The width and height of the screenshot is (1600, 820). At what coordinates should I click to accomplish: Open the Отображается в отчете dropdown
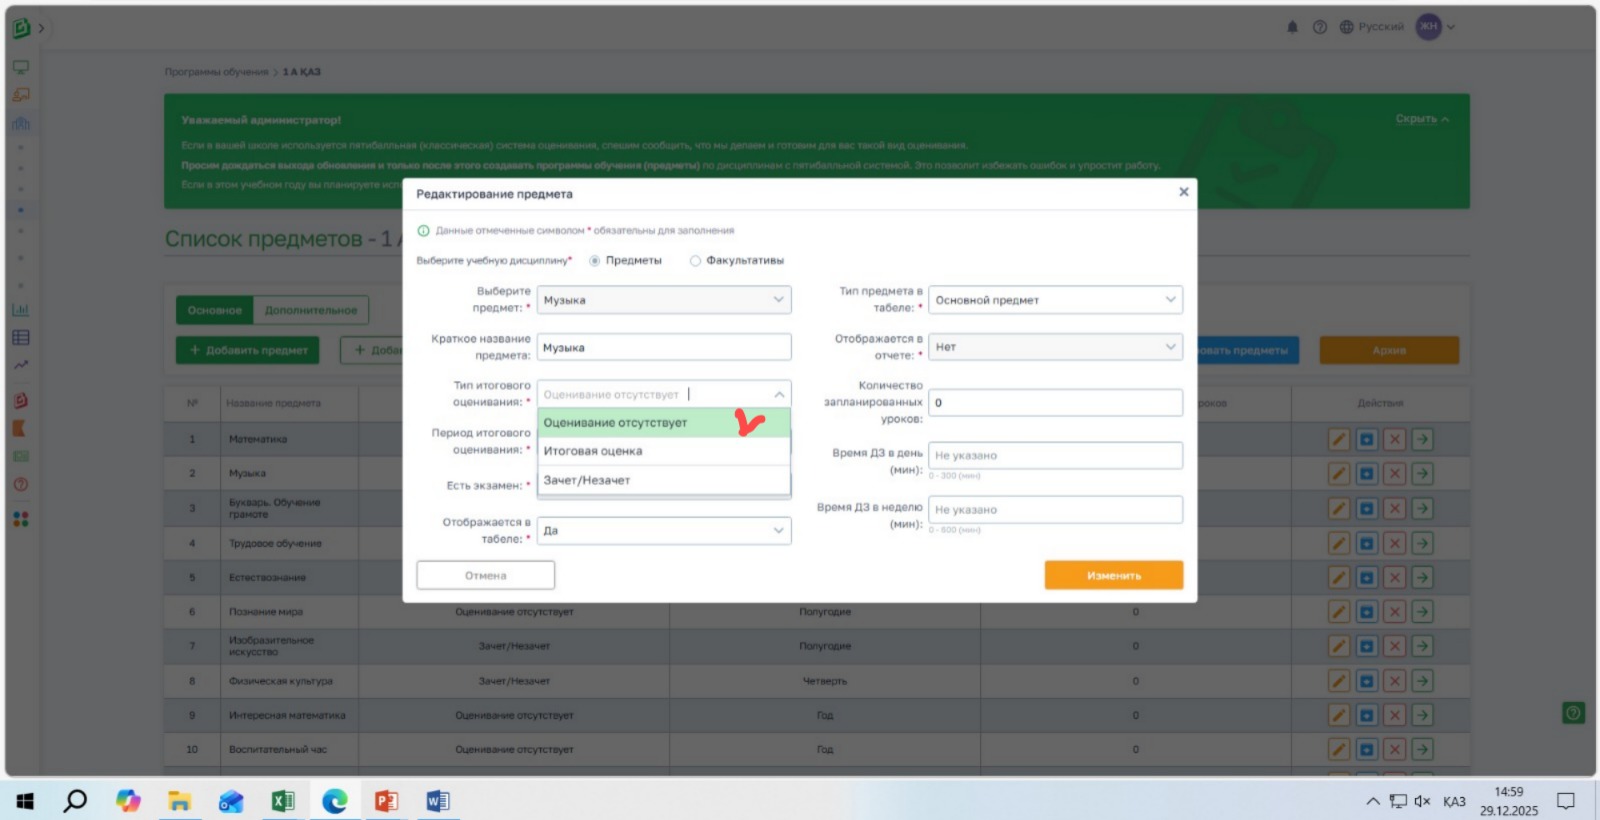pyautogui.click(x=1055, y=347)
